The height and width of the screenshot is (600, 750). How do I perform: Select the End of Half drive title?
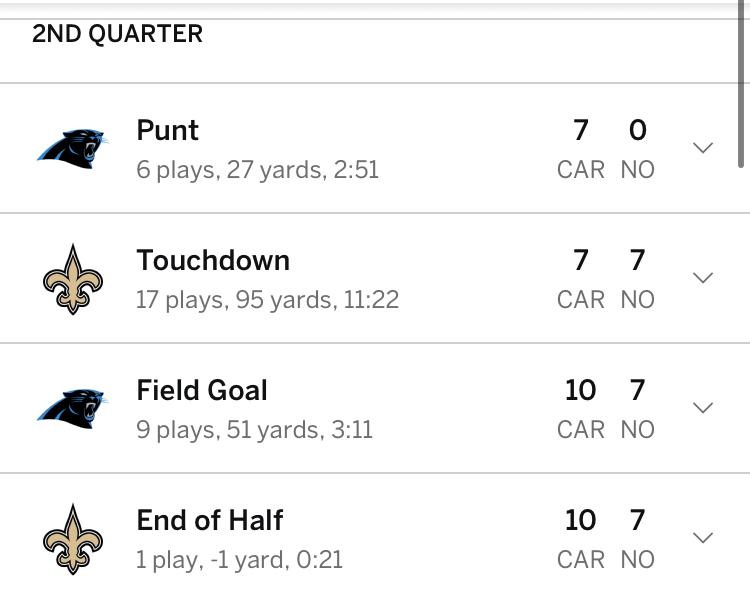[210, 521]
